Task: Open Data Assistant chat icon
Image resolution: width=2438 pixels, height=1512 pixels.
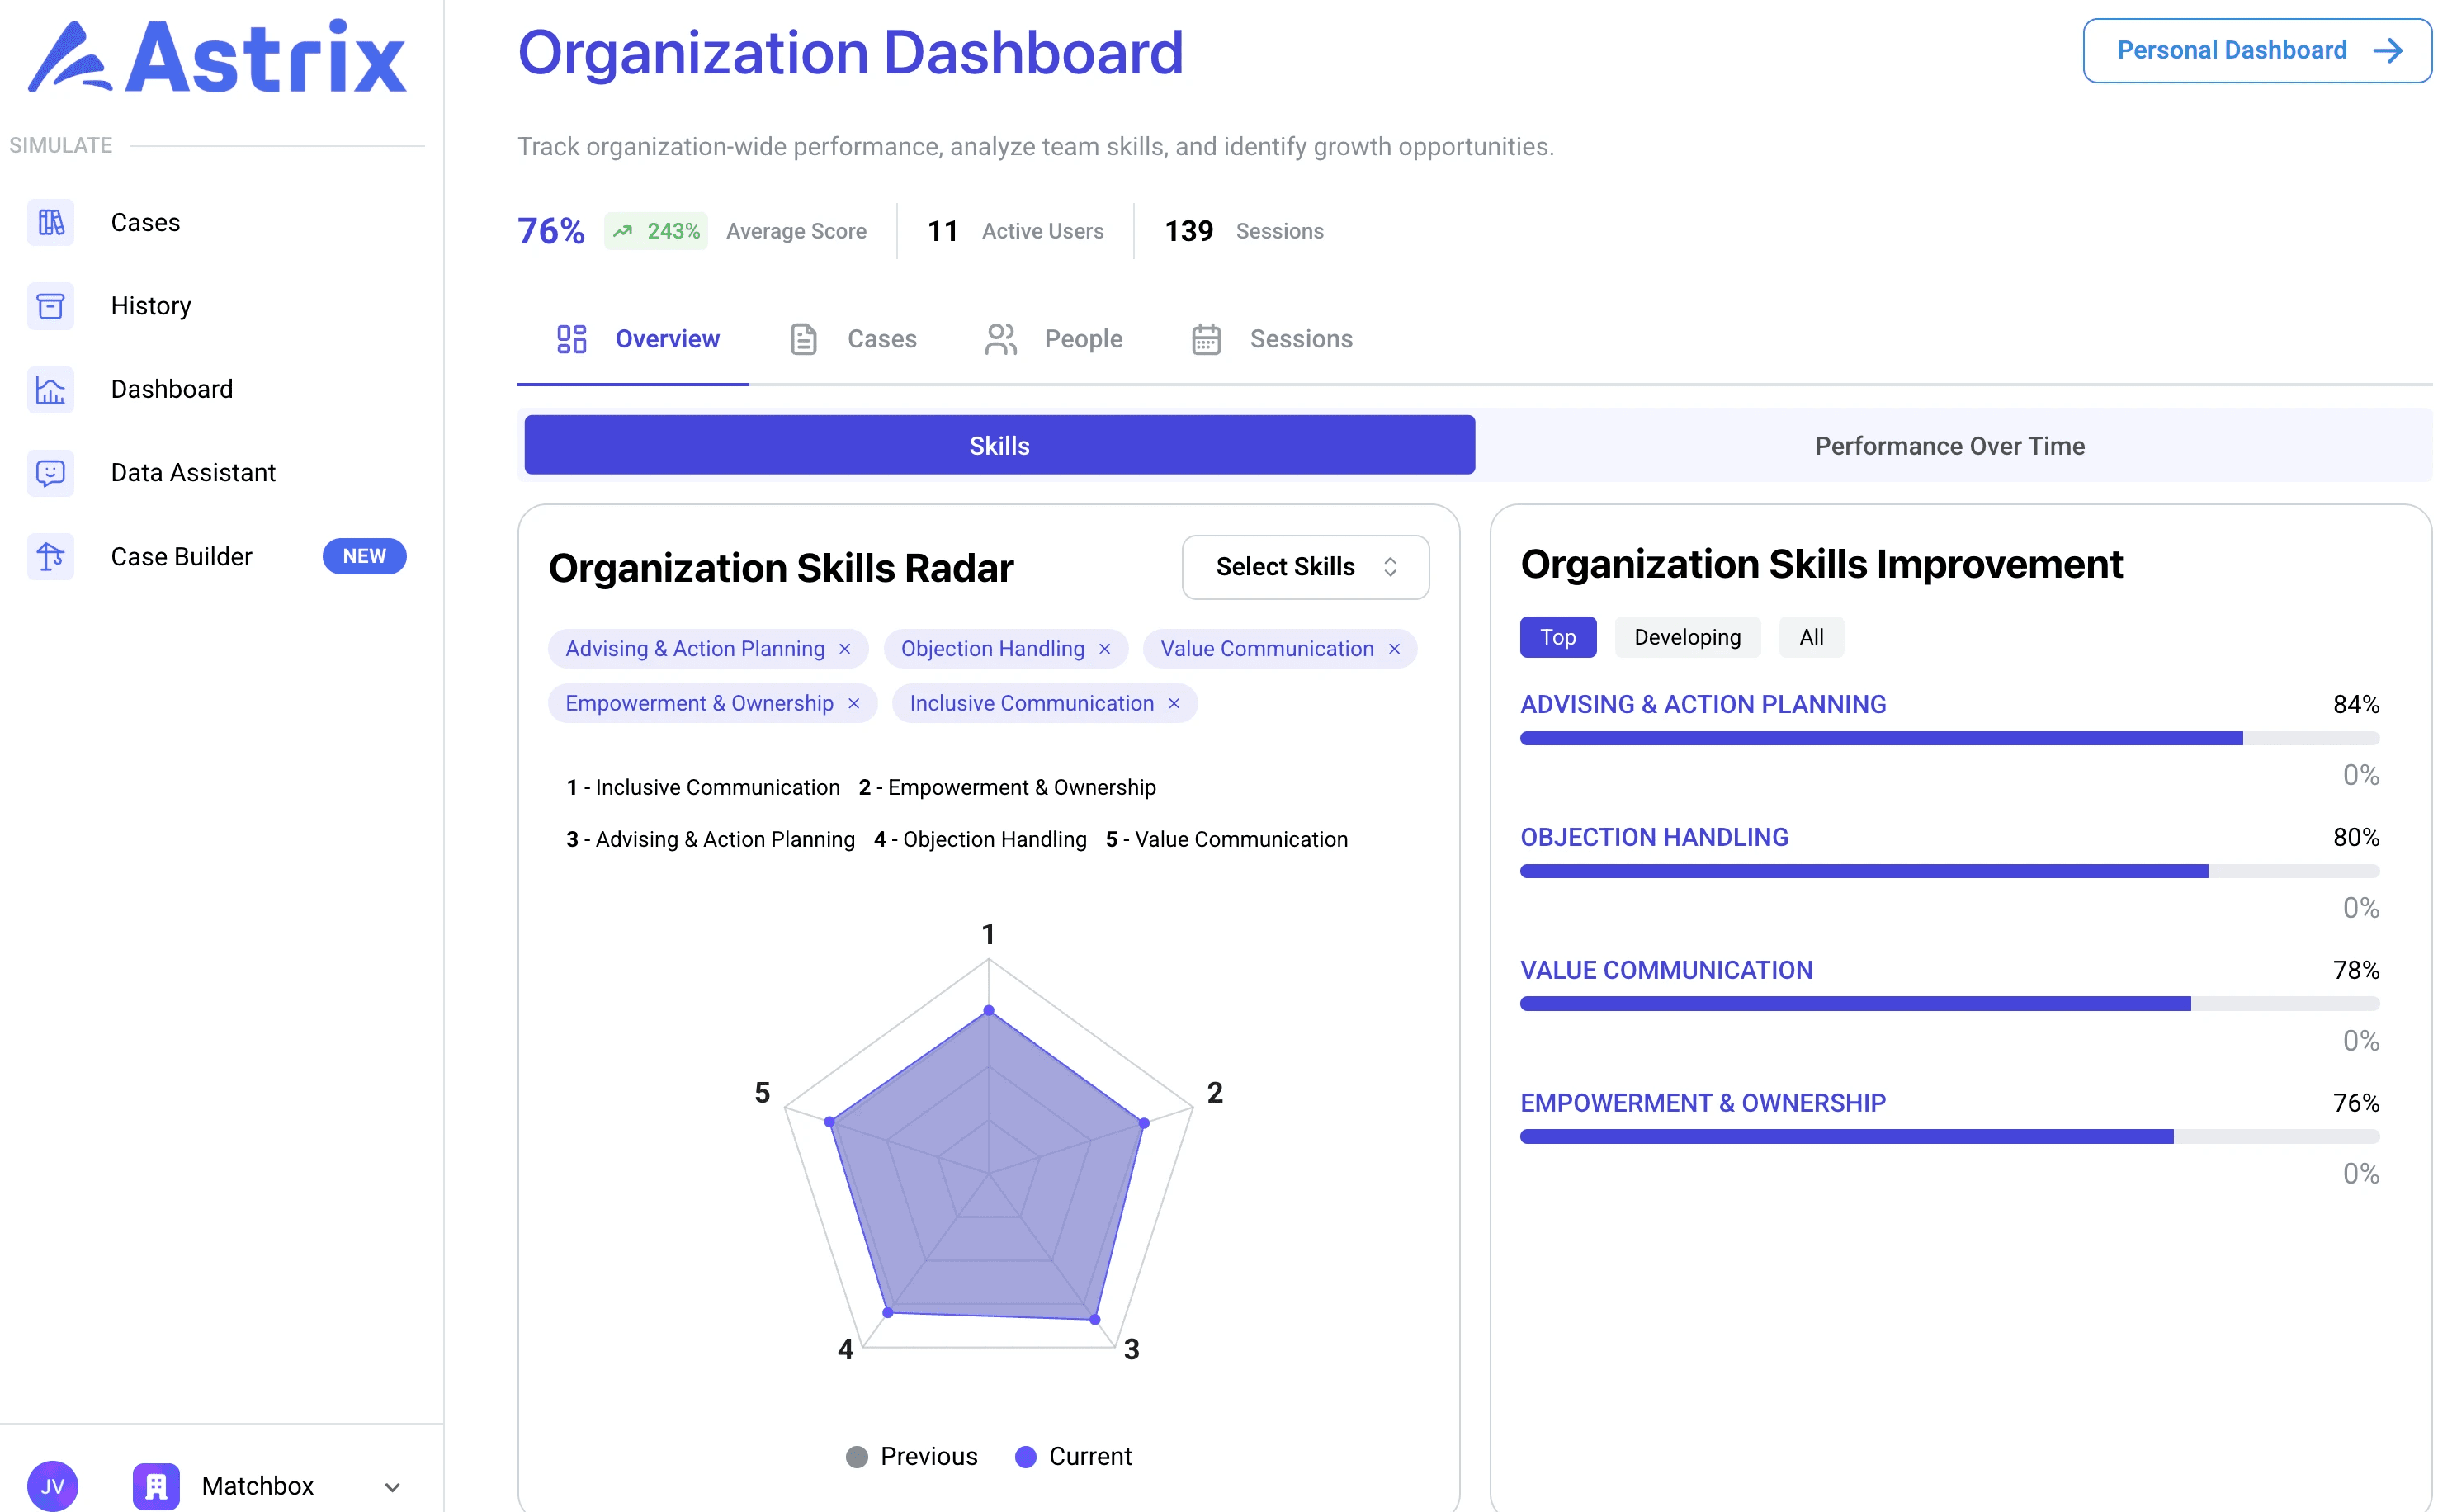Action: pos(50,473)
